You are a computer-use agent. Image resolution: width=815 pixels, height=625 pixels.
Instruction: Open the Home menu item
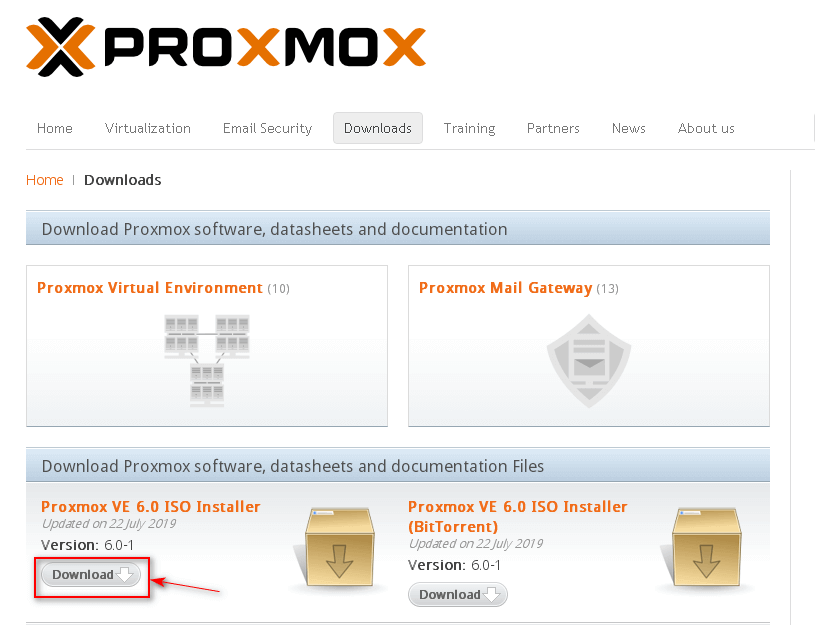point(55,128)
